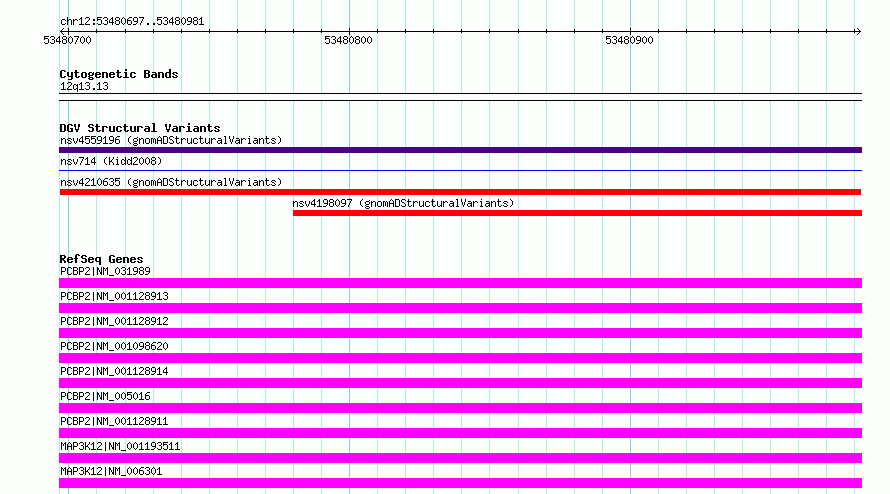The image size is (890, 494).
Task: Open the MAP3K12|NM_006301 transcript label
Action: [x=111, y=471]
